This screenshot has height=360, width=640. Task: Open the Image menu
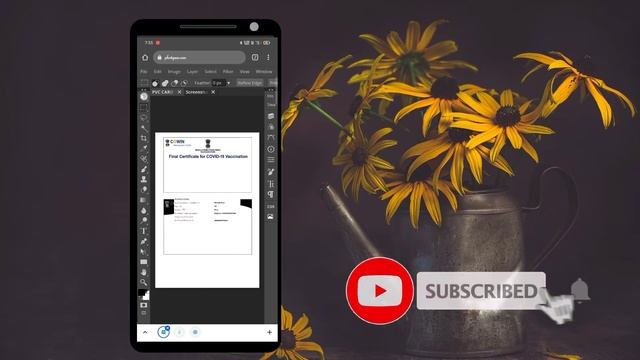(x=174, y=71)
